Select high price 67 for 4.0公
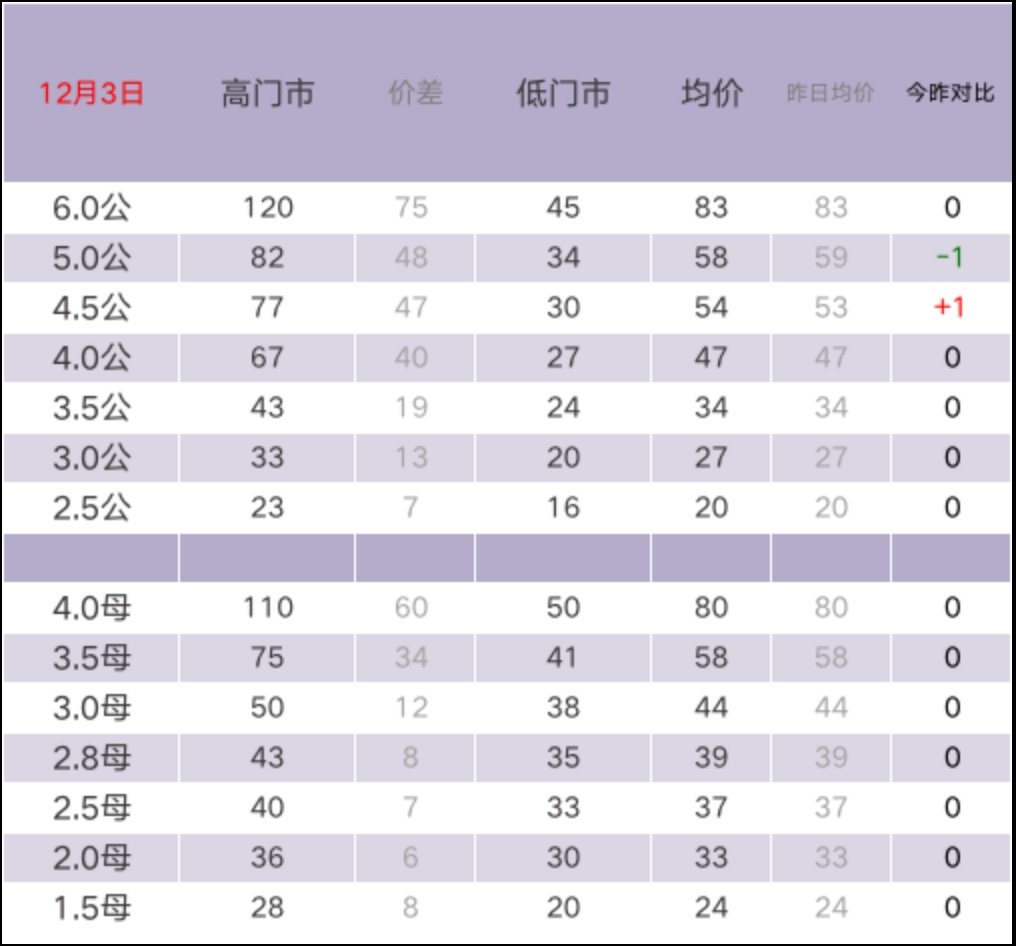Image resolution: width=1016 pixels, height=946 pixels. [x=268, y=358]
